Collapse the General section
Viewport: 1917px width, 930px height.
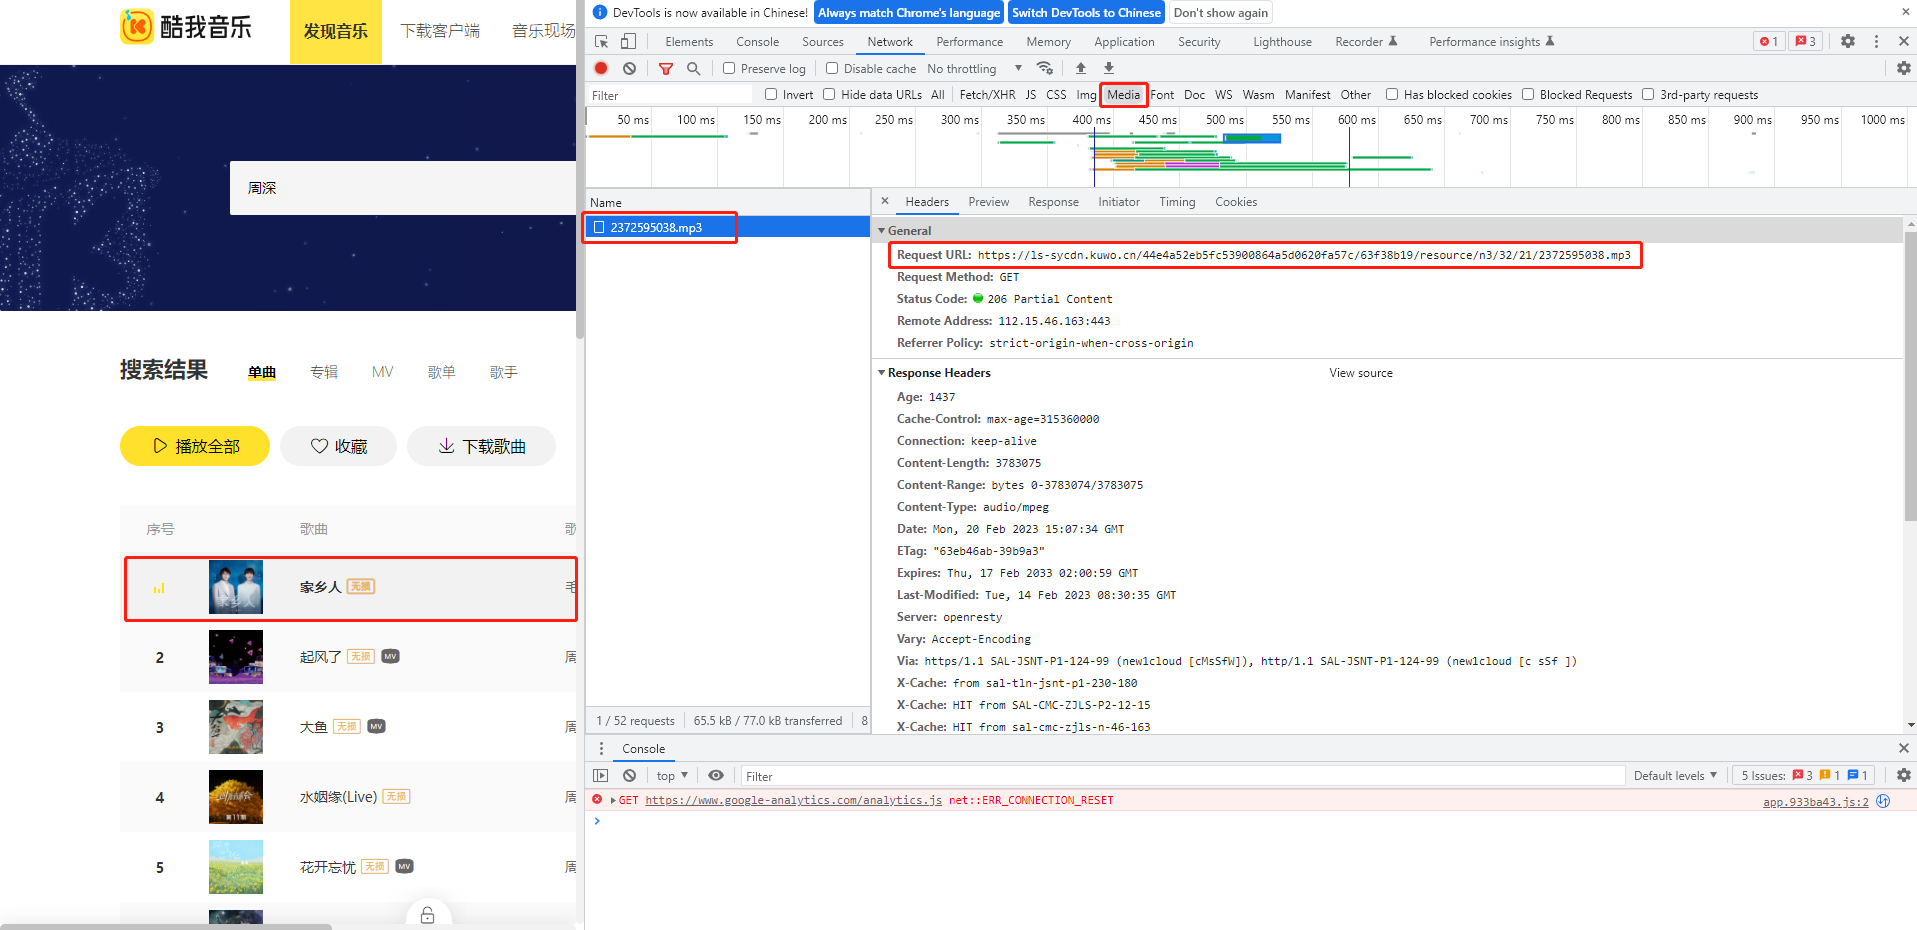coord(881,230)
